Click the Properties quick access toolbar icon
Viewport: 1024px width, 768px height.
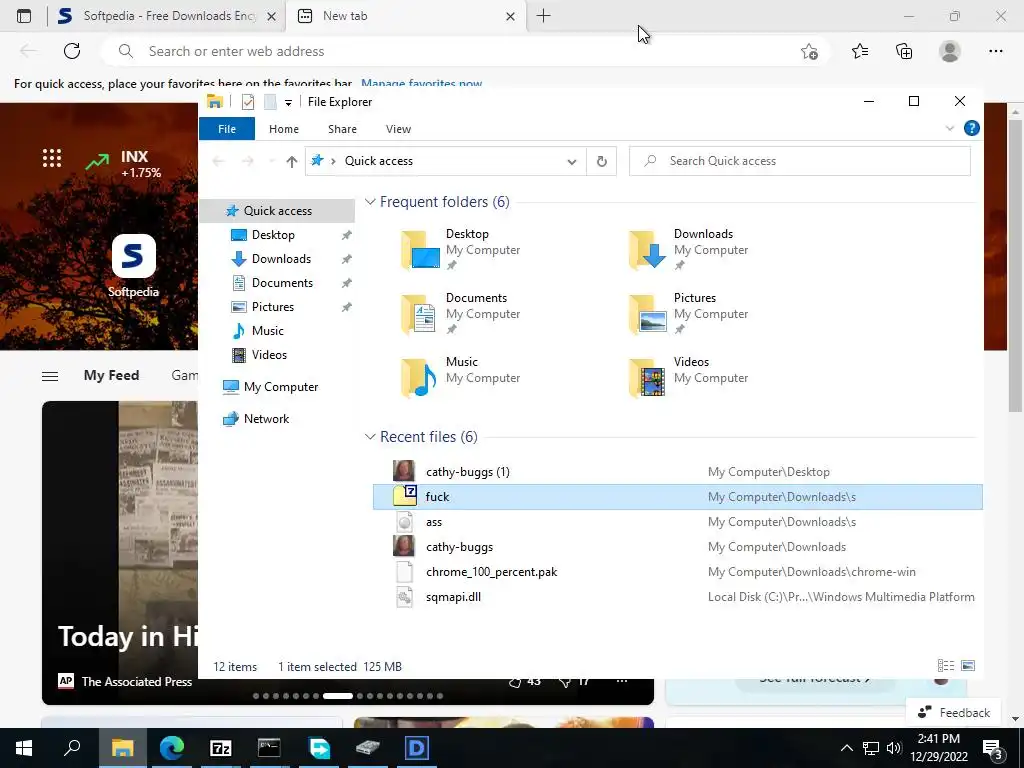248,102
